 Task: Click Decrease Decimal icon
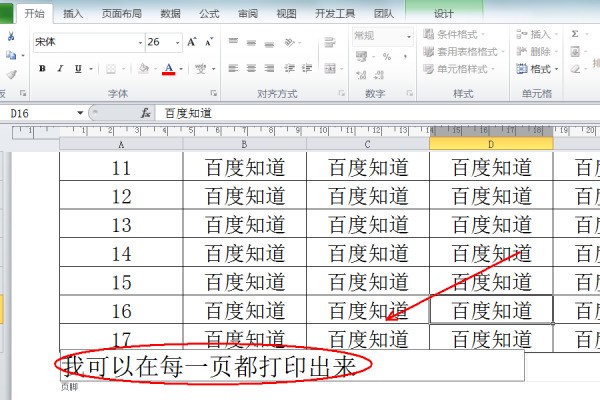pyautogui.click(x=379, y=75)
